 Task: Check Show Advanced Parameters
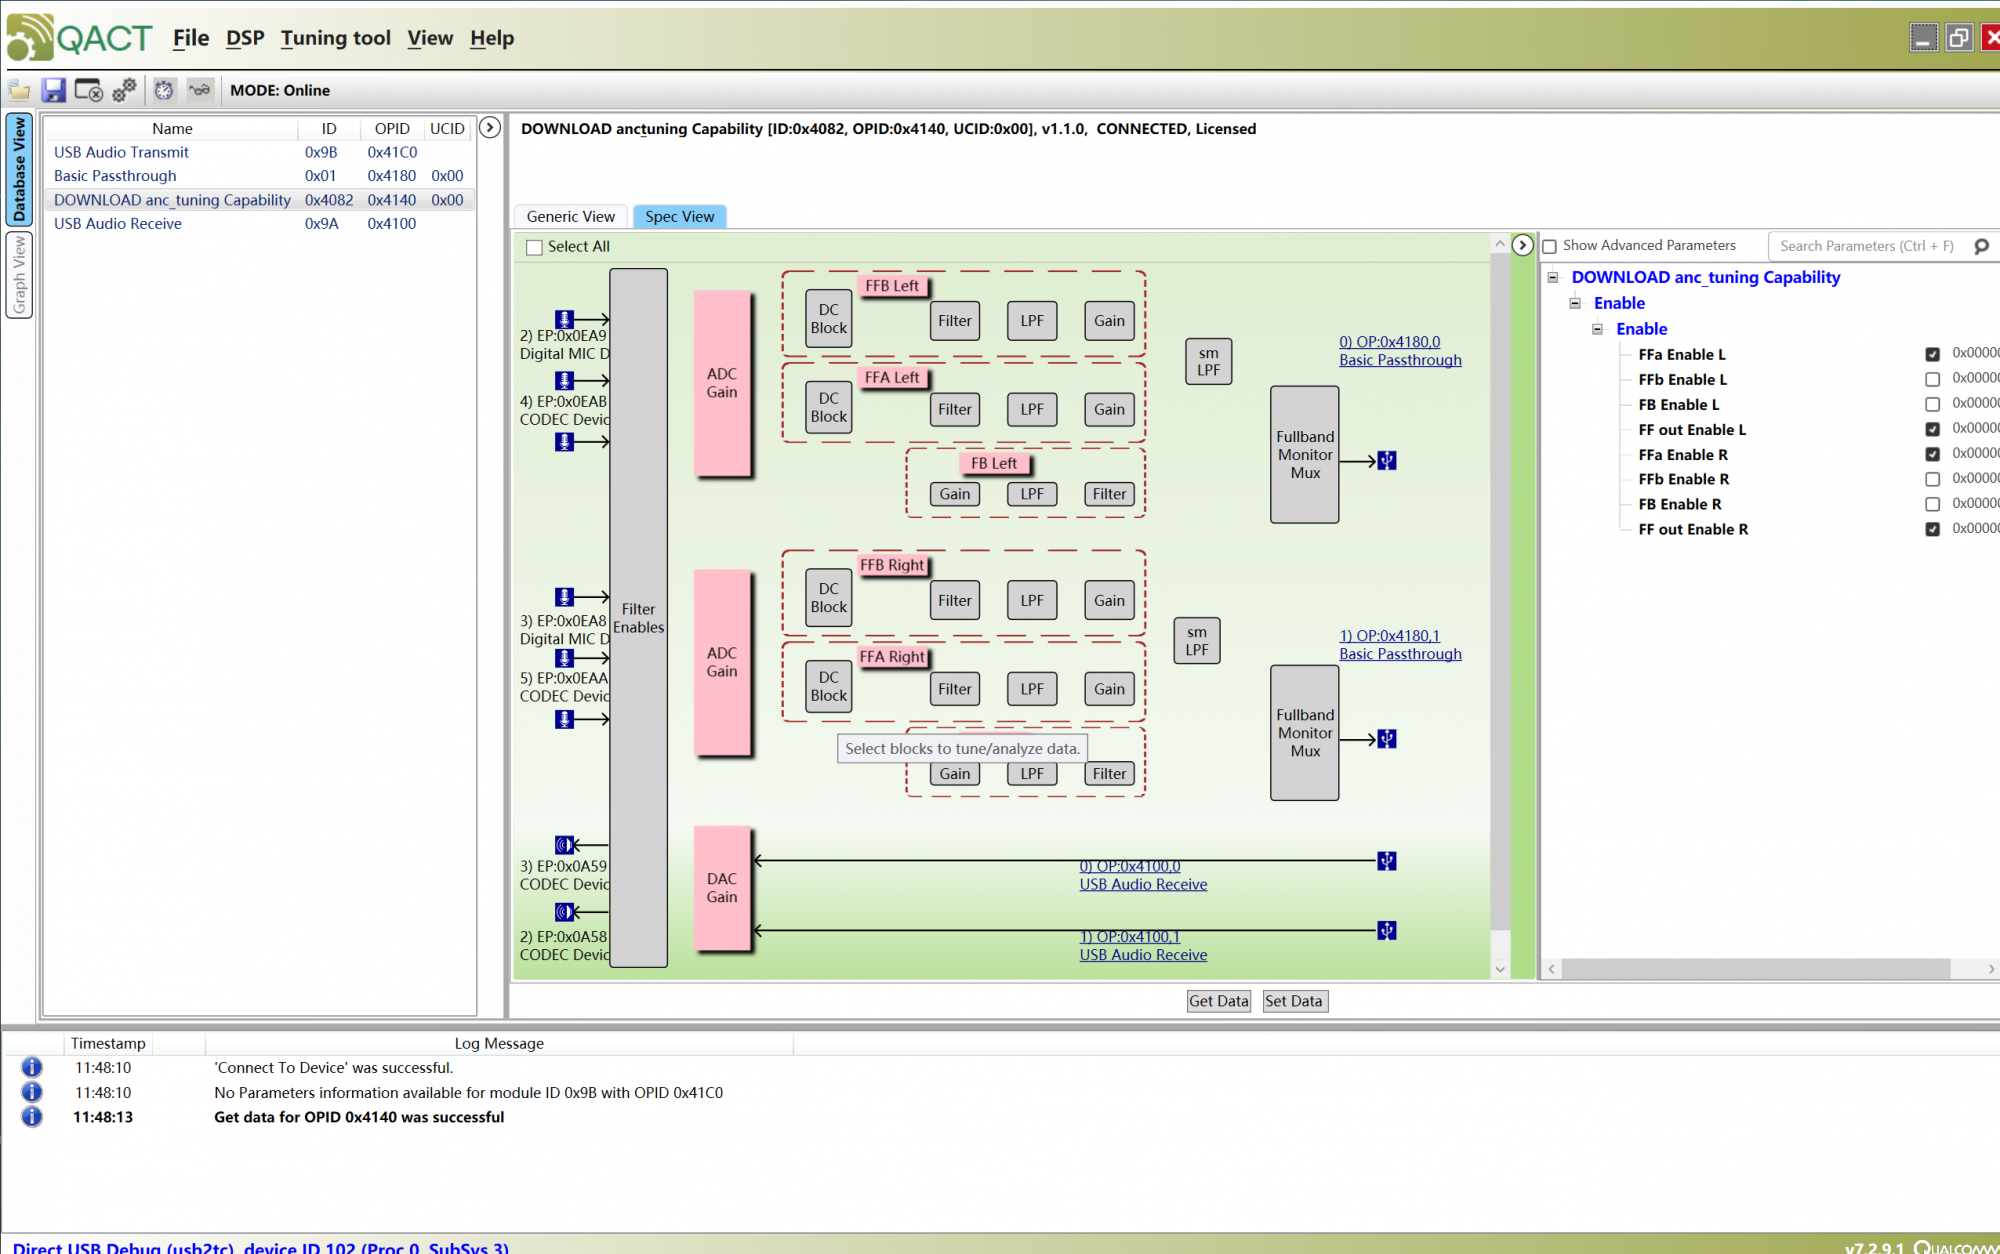[1549, 245]
